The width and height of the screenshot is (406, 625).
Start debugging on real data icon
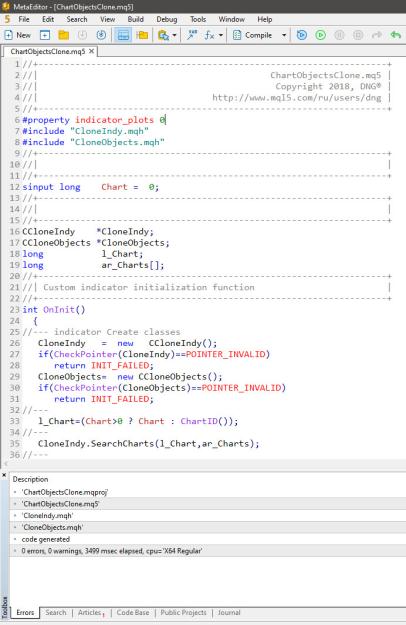pyautogui.click(x=302, y=35)
